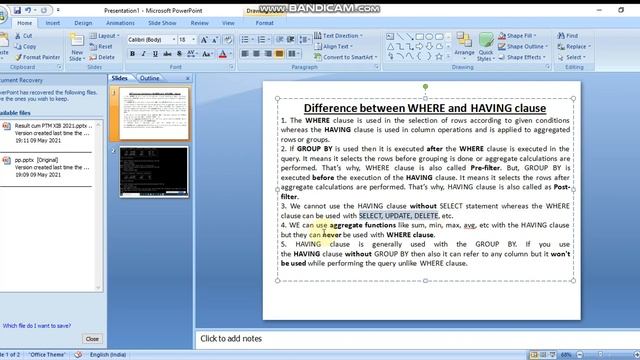Select the Oval shape in gallery
The image size is (640, 360).
(429, 37)
